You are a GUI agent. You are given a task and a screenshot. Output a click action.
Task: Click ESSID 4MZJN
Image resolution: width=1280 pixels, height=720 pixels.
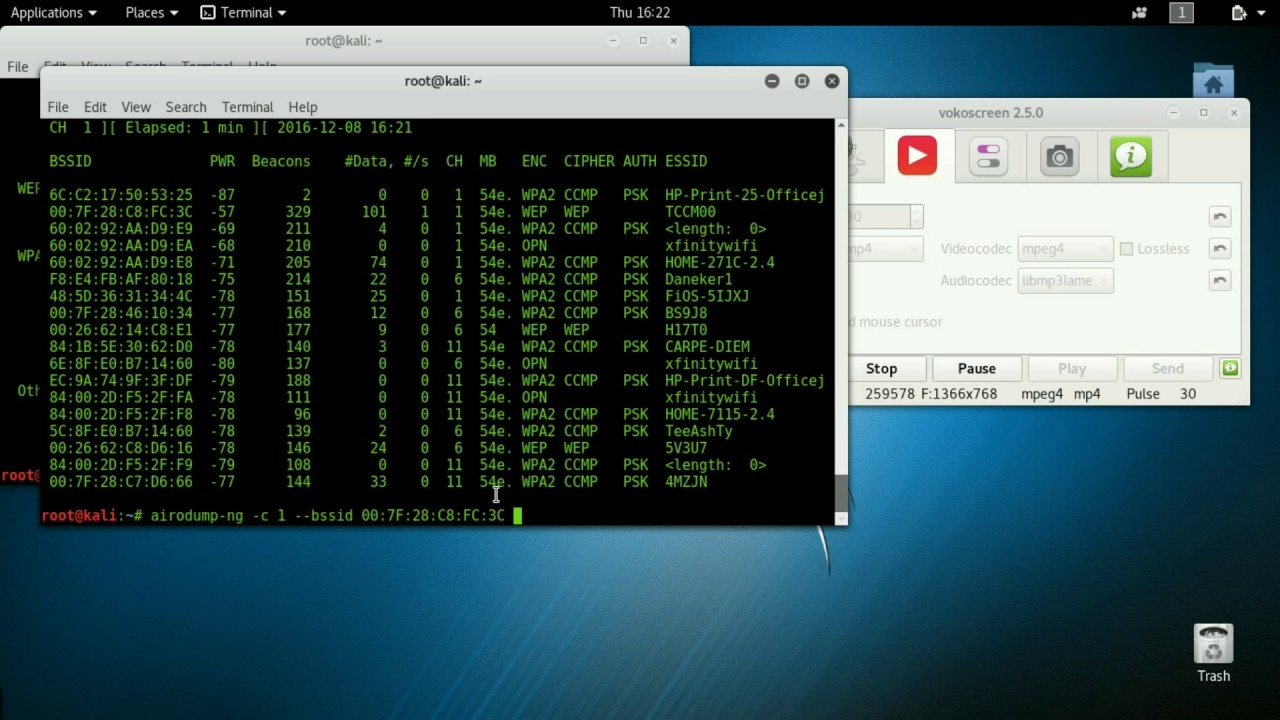point(686,482)
